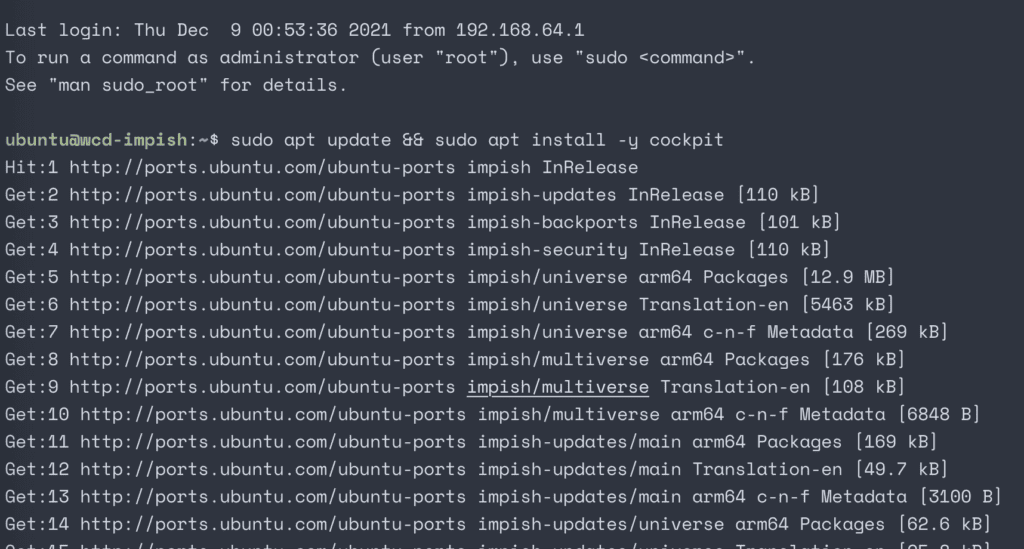Click the Get:5 universe arm64 Packages URL
Screen dimensions: 1024x549
point(262,277)
